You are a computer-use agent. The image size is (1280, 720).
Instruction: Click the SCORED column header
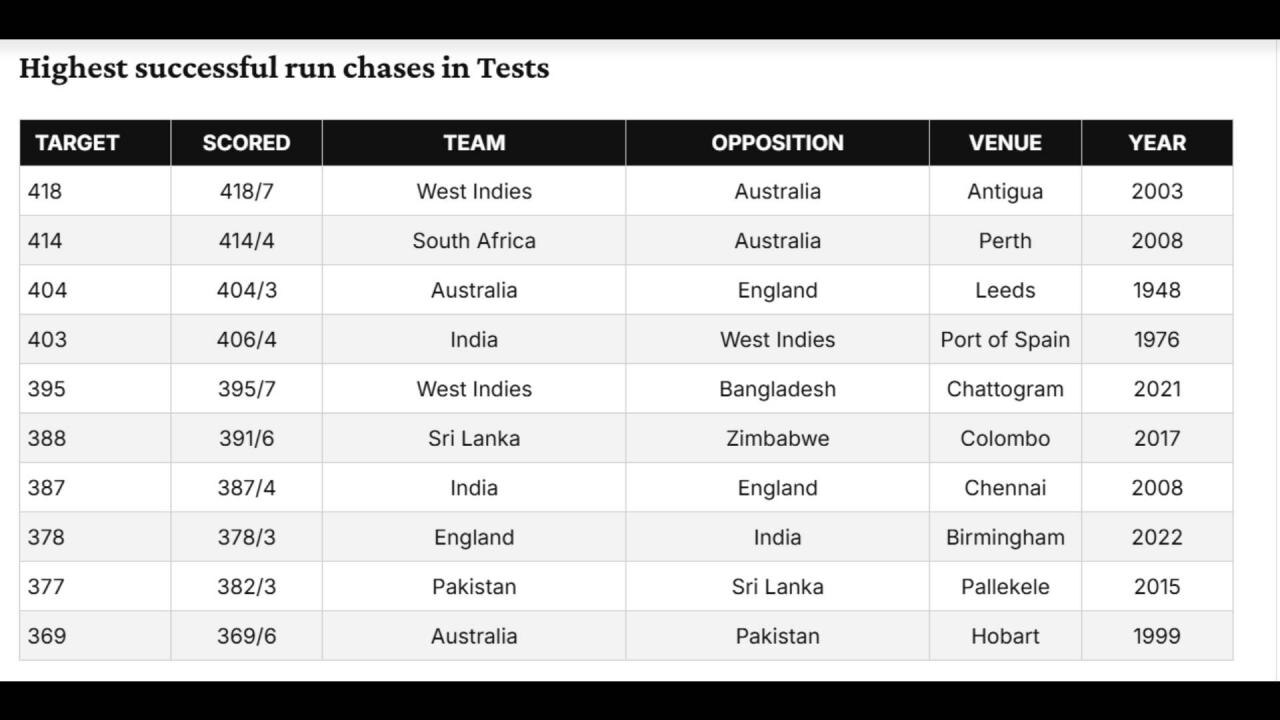246,143
